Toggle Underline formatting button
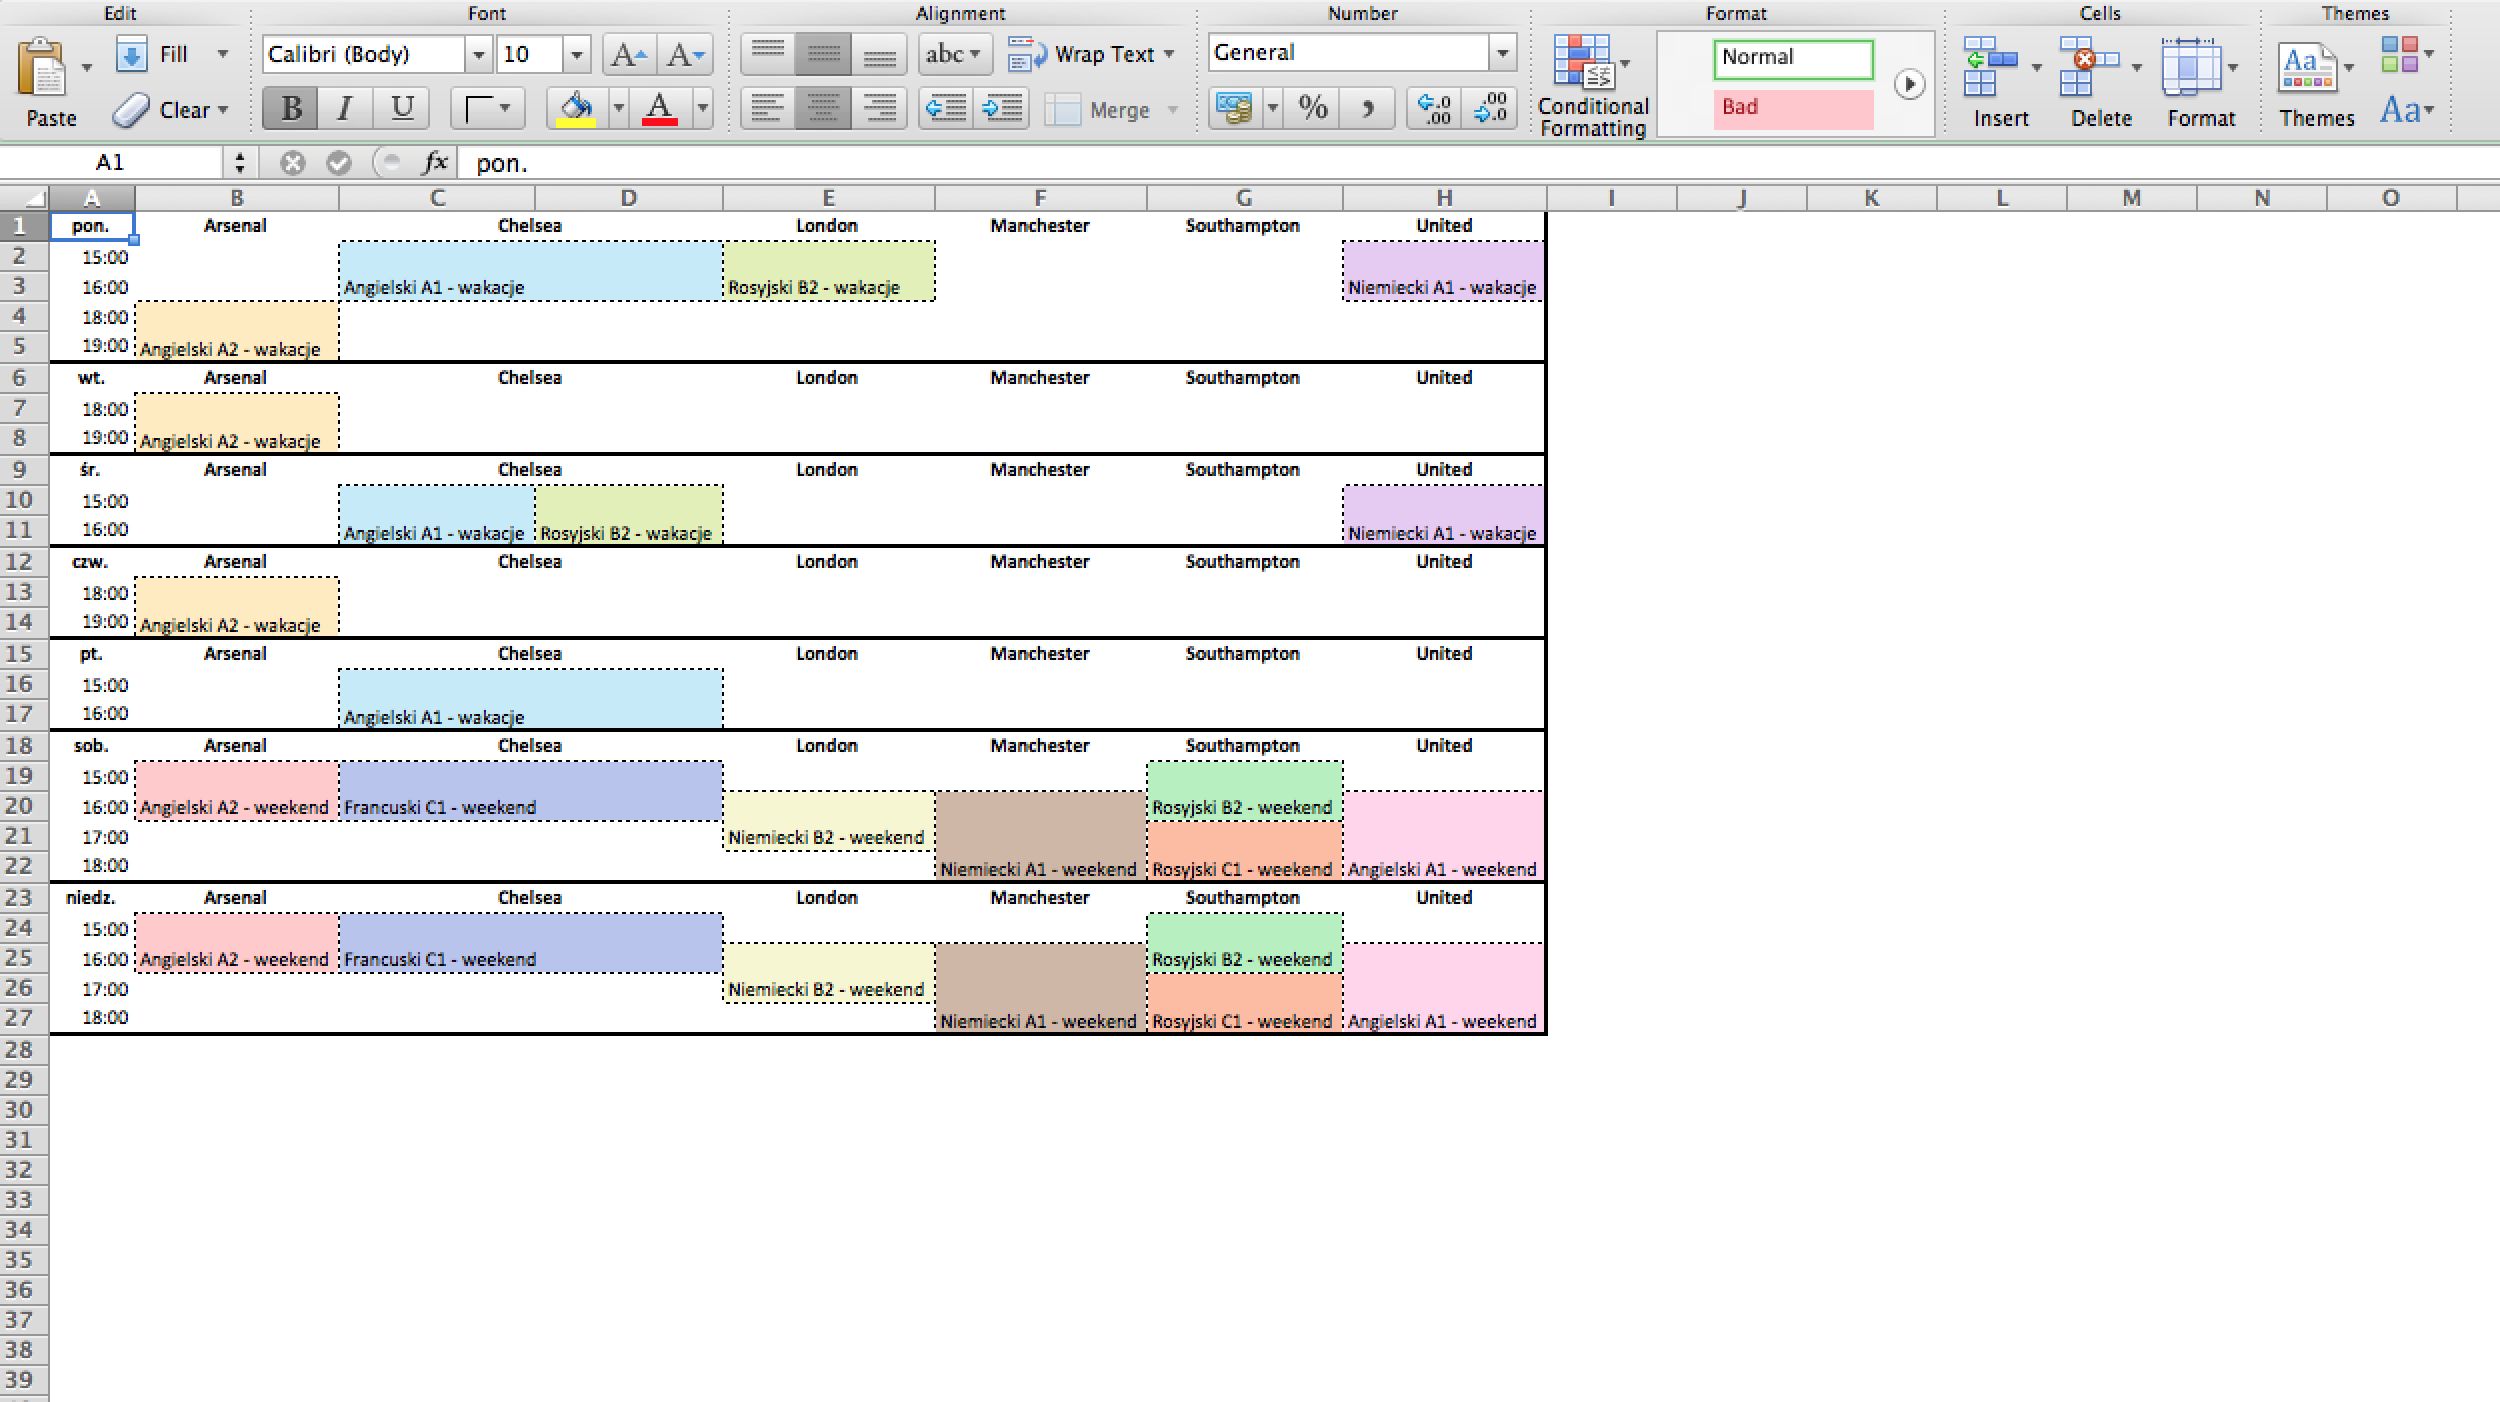 [x=402, y=108]
